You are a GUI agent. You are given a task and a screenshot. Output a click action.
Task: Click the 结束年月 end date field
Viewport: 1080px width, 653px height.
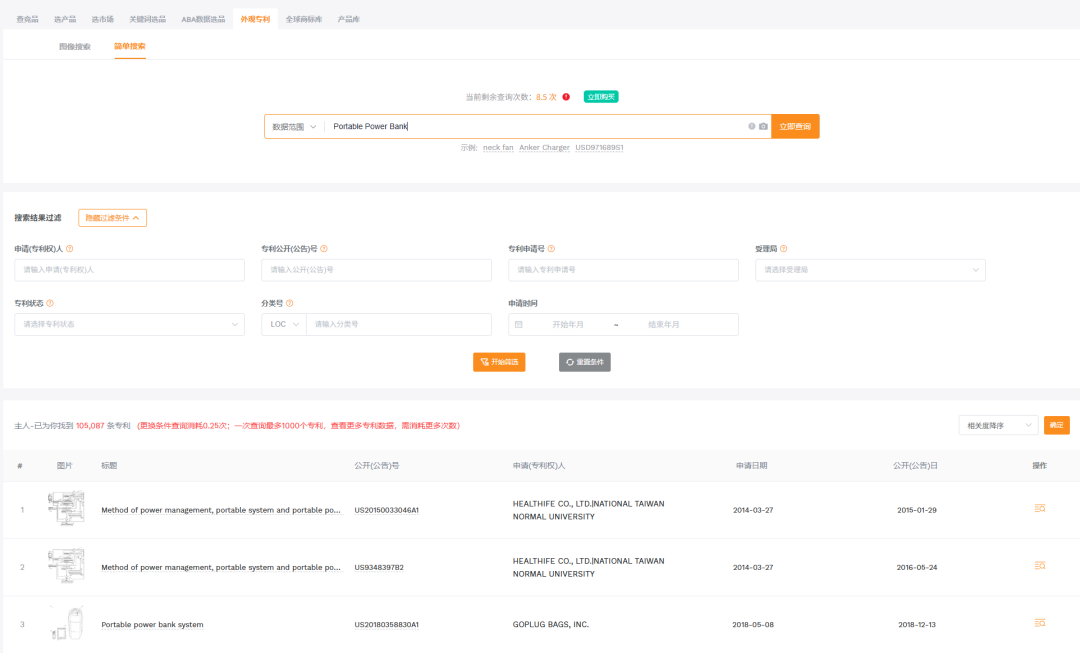pyautogui.click(x=663, y=324)
